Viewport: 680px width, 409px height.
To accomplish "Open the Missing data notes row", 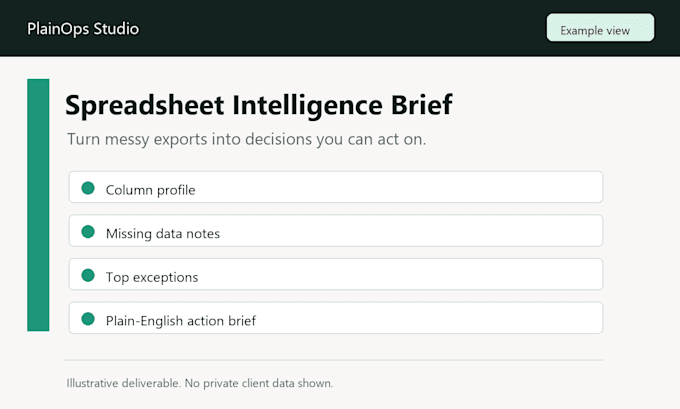I will (x=336, y=231).
